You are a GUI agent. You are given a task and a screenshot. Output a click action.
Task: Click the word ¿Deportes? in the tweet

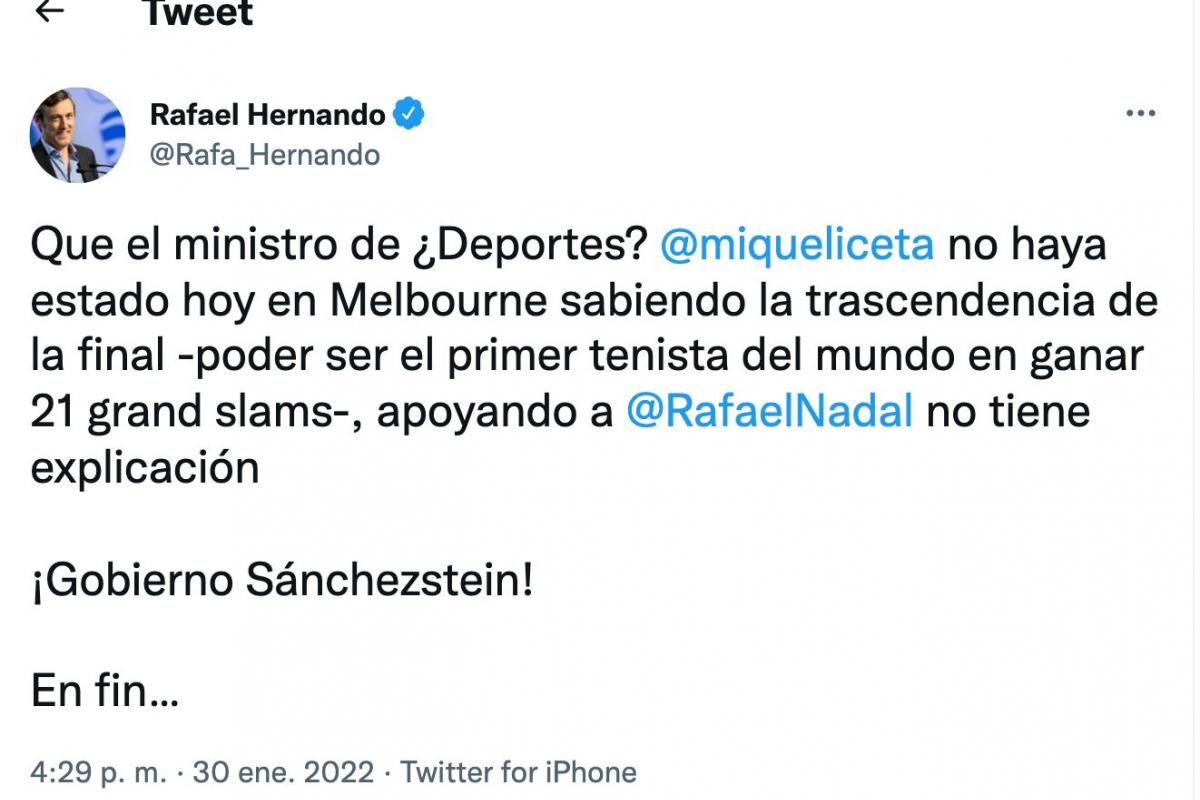click(x=530, y=245)
